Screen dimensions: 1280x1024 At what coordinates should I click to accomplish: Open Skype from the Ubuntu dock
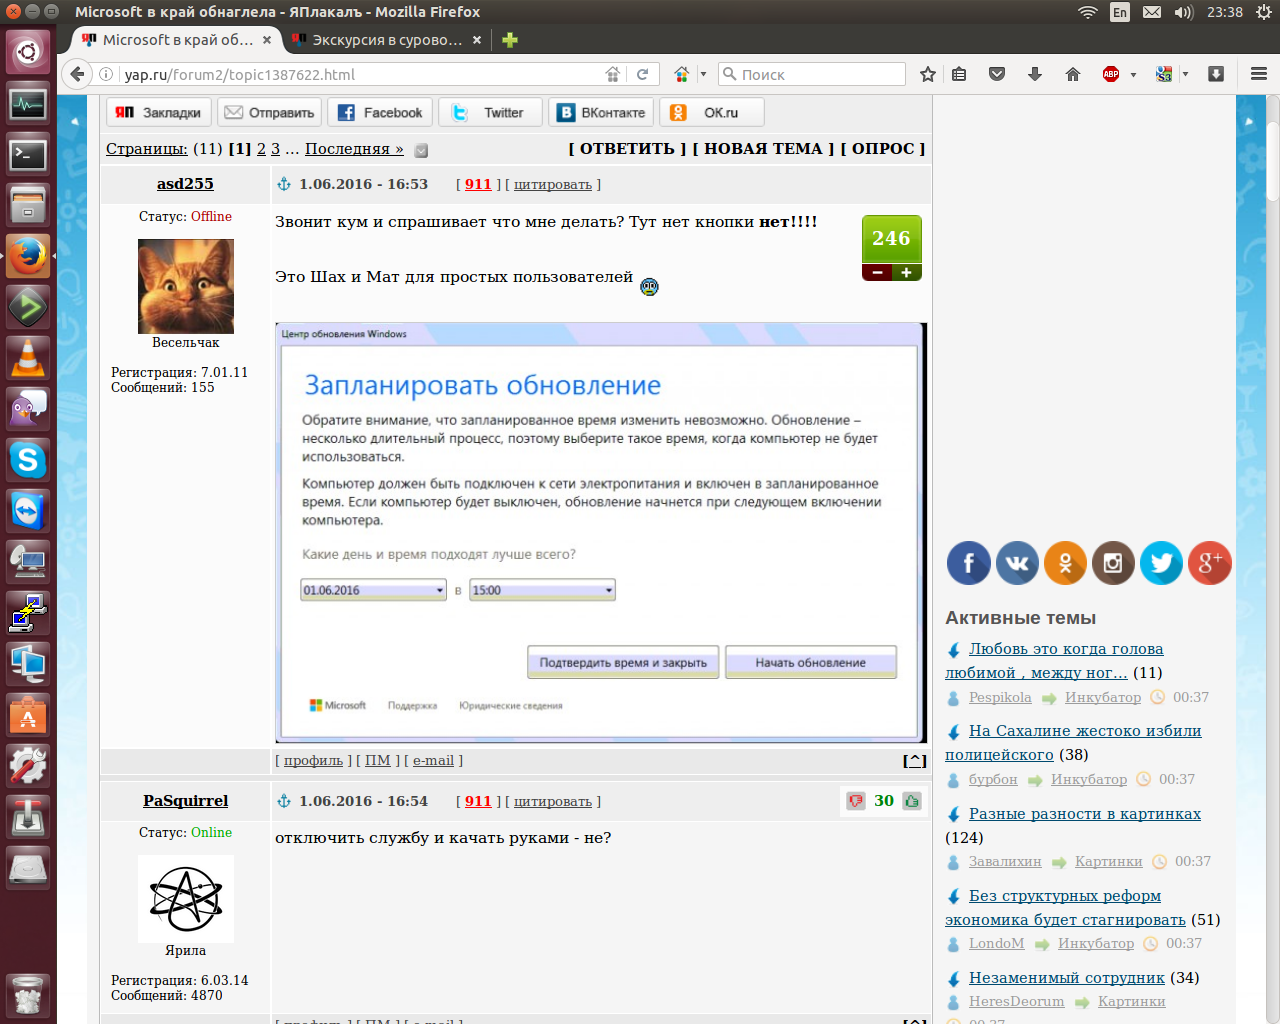click(x=28, y=459)
